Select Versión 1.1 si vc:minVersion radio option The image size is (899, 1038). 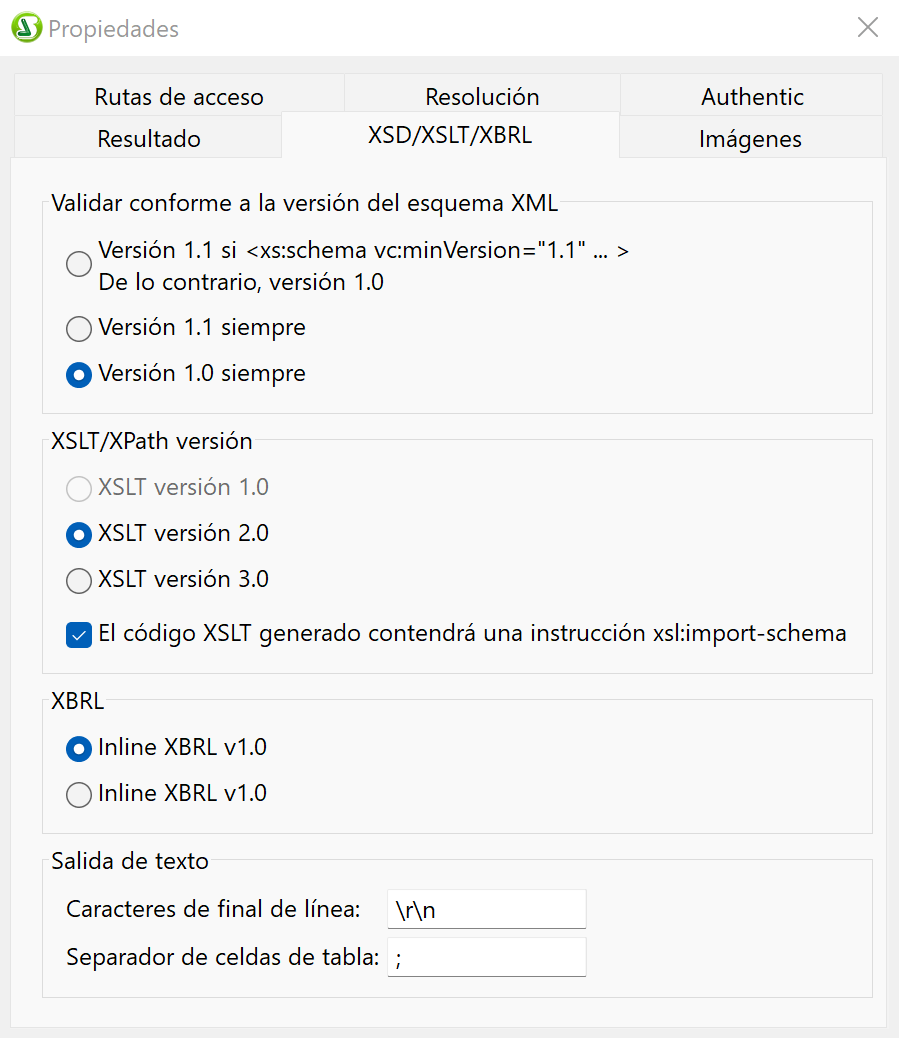78,265
